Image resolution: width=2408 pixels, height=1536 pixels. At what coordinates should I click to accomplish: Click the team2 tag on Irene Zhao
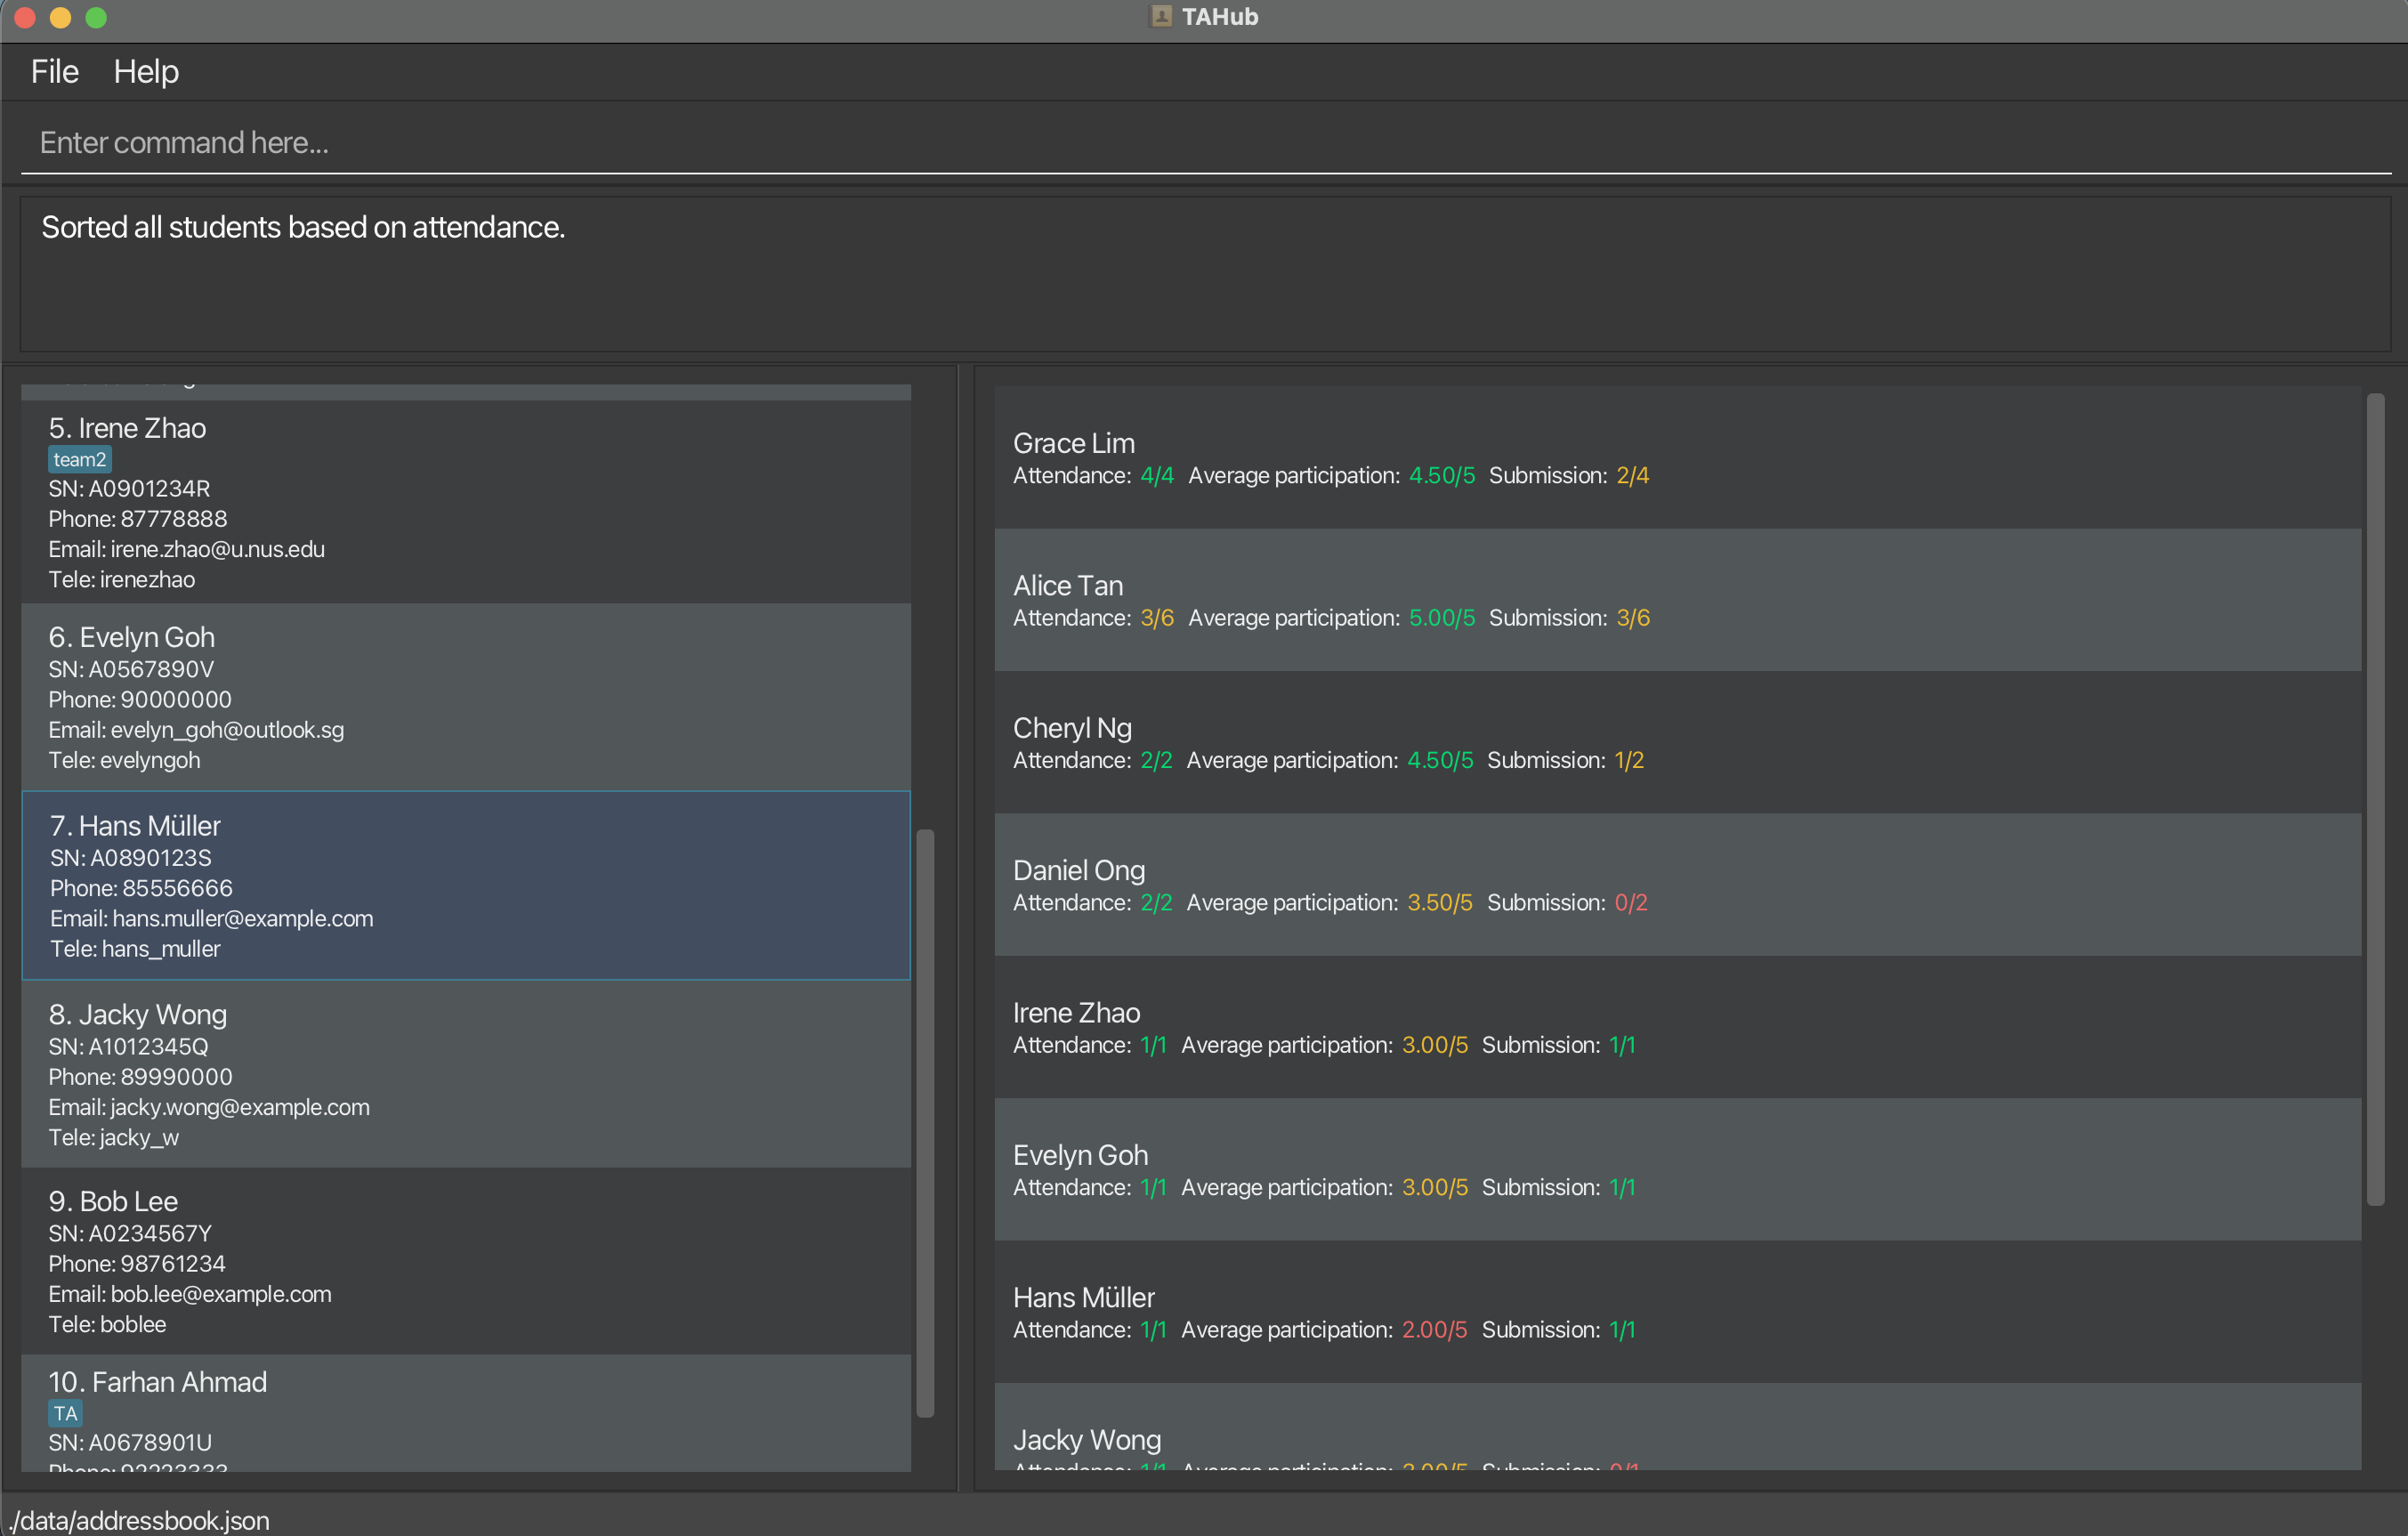pos(79,460)
